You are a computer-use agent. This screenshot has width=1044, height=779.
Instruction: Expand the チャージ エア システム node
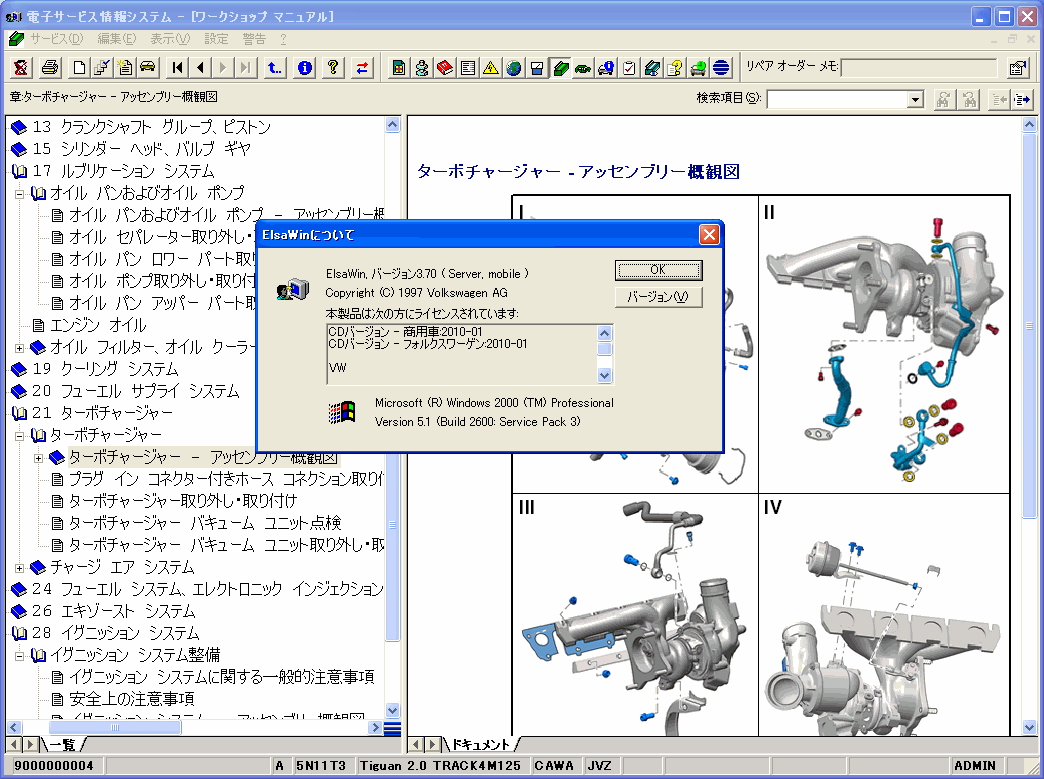19,568
